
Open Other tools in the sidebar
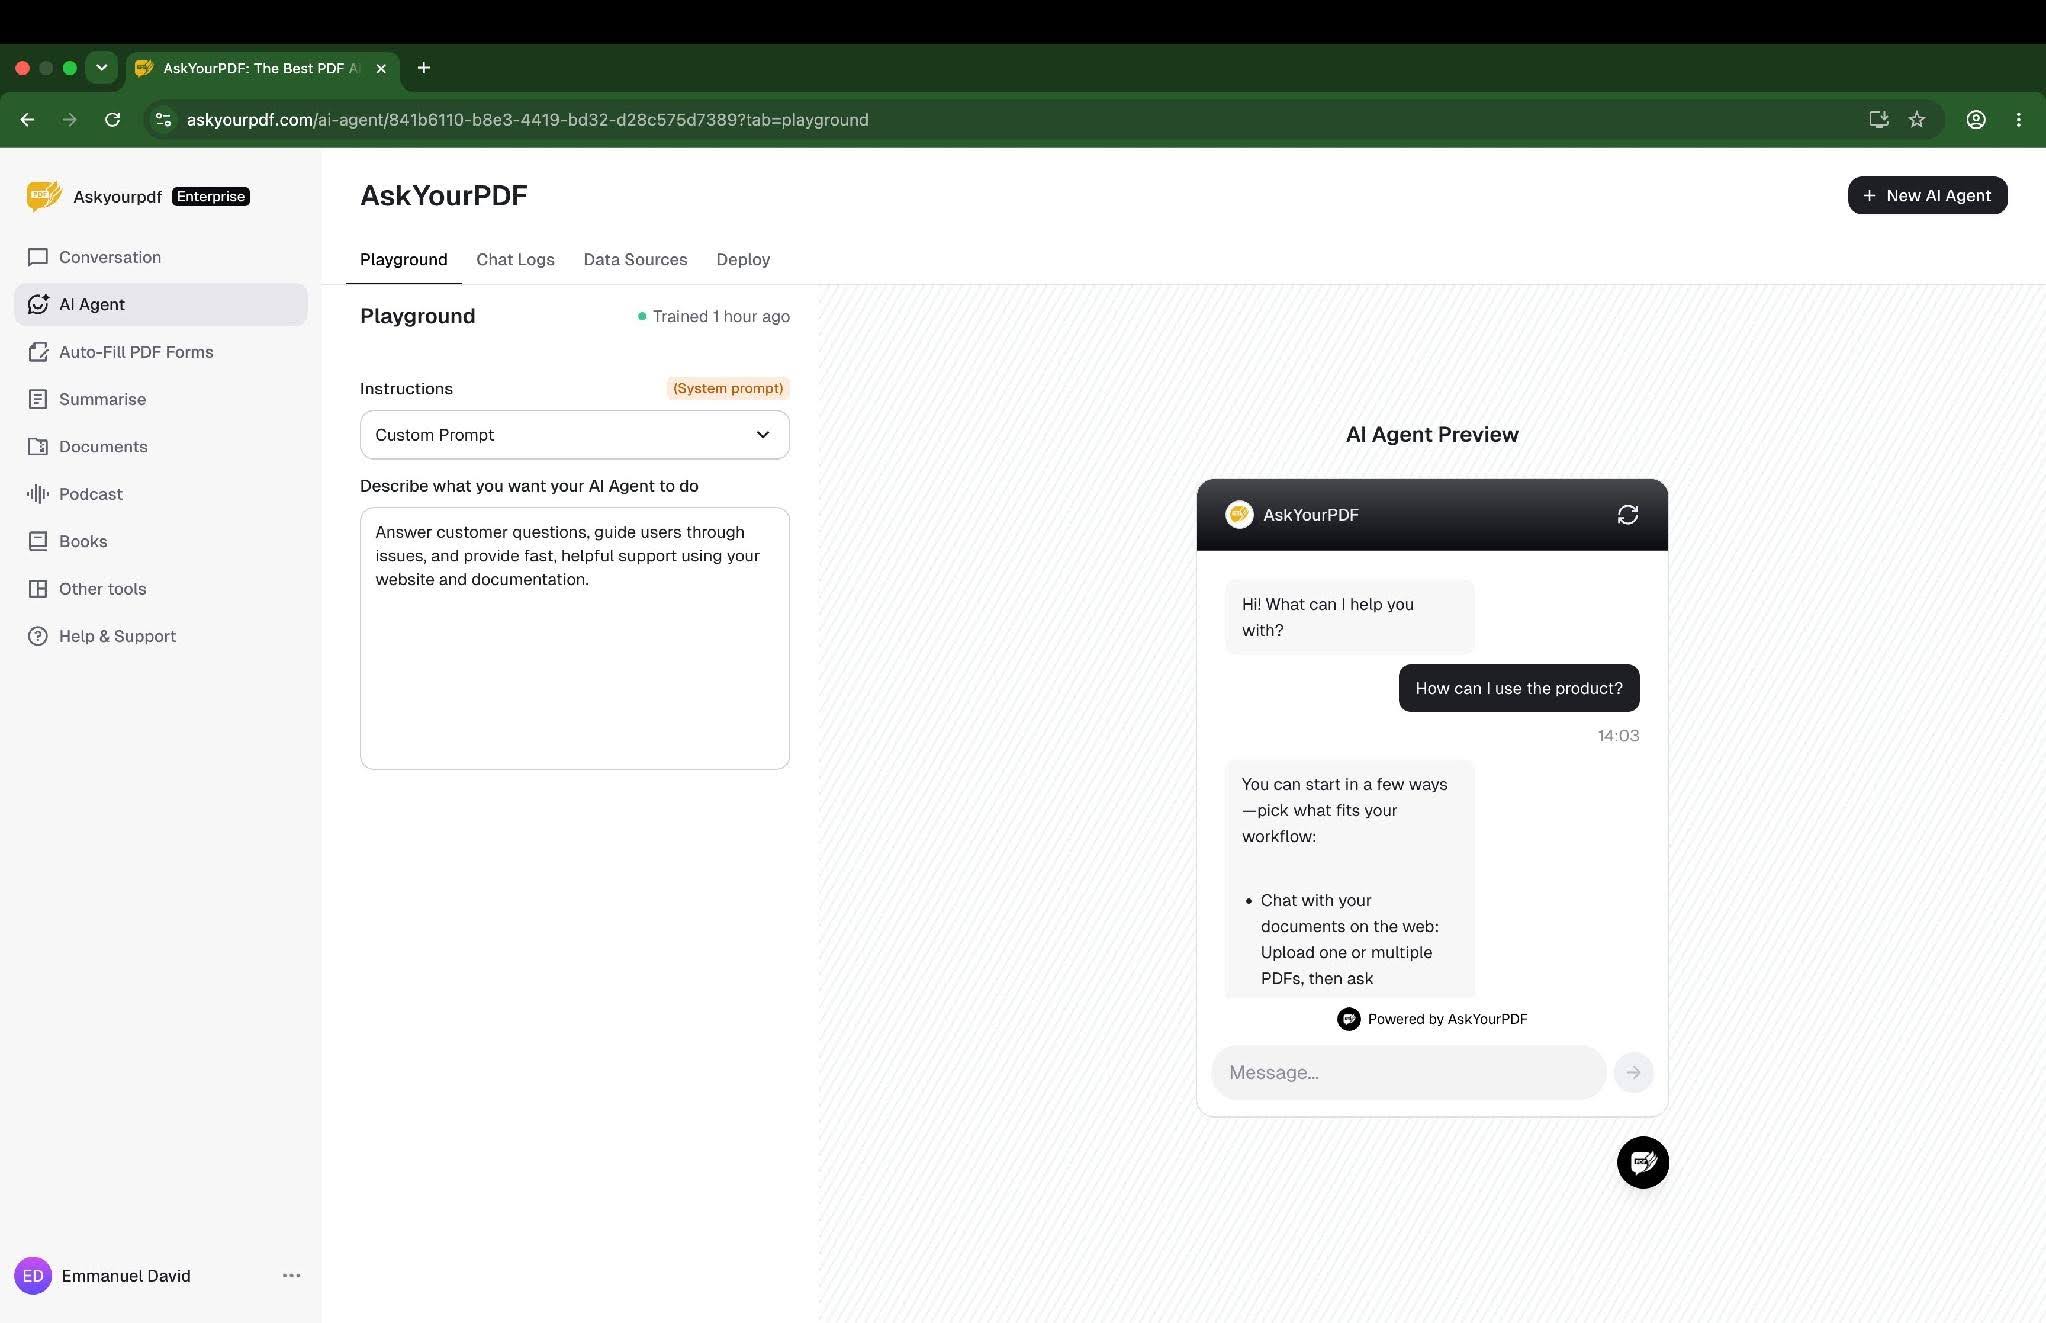(x=161, y=589)
